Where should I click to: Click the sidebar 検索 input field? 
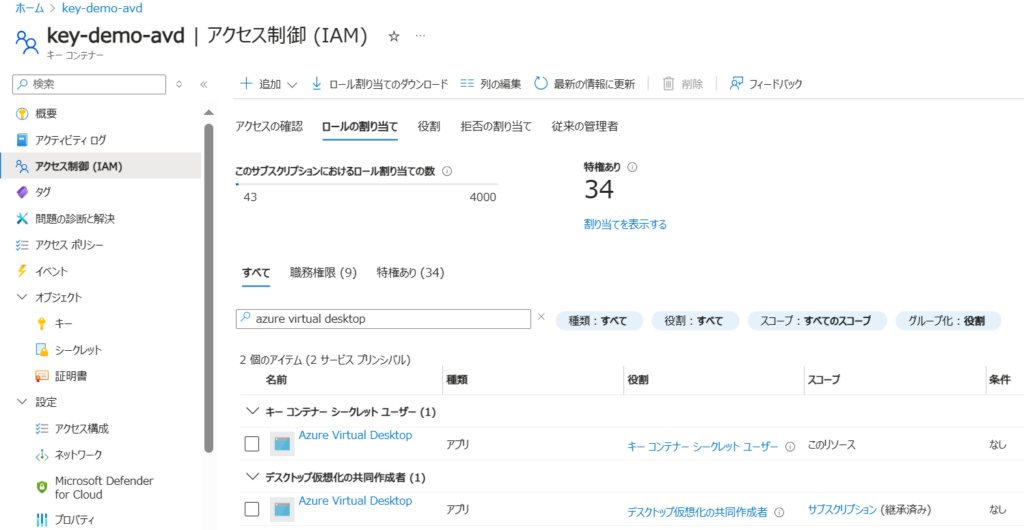(89, 84)
